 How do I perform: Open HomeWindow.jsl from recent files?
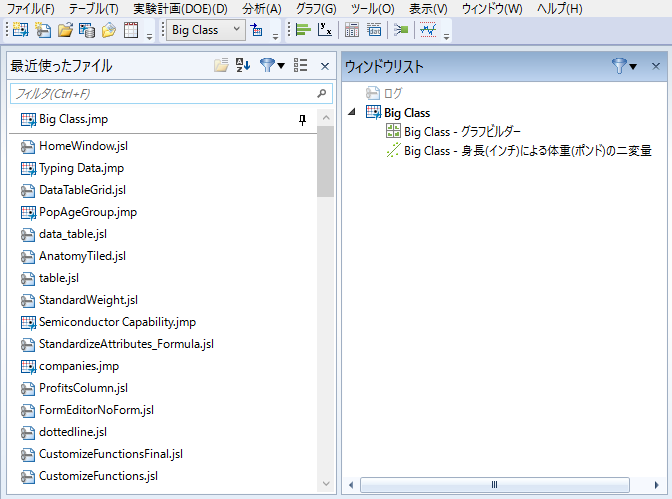pyautogui.click(x=83, y=146)
